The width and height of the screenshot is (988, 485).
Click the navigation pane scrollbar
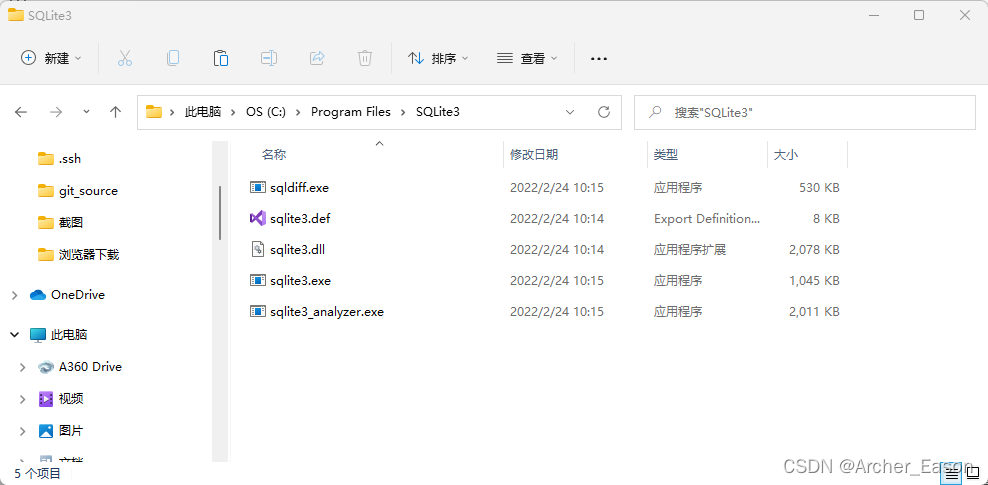(x=220, y=212)
